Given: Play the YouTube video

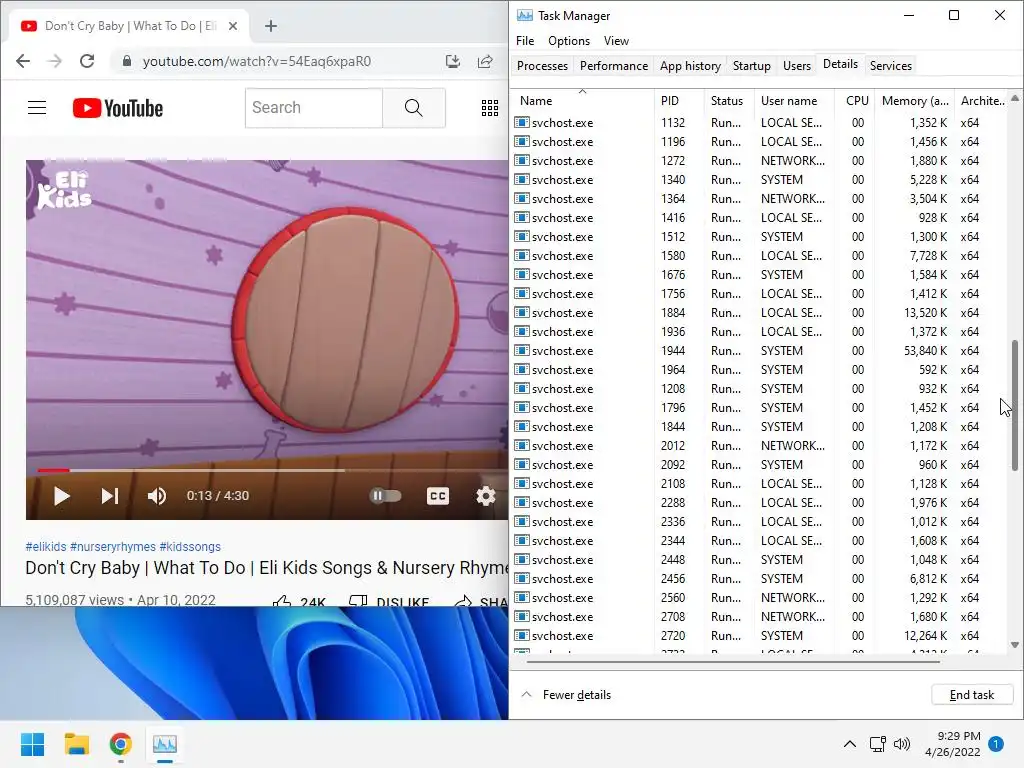Looking at the screenshot, I should pyautogui.click(x=61, y=496).
